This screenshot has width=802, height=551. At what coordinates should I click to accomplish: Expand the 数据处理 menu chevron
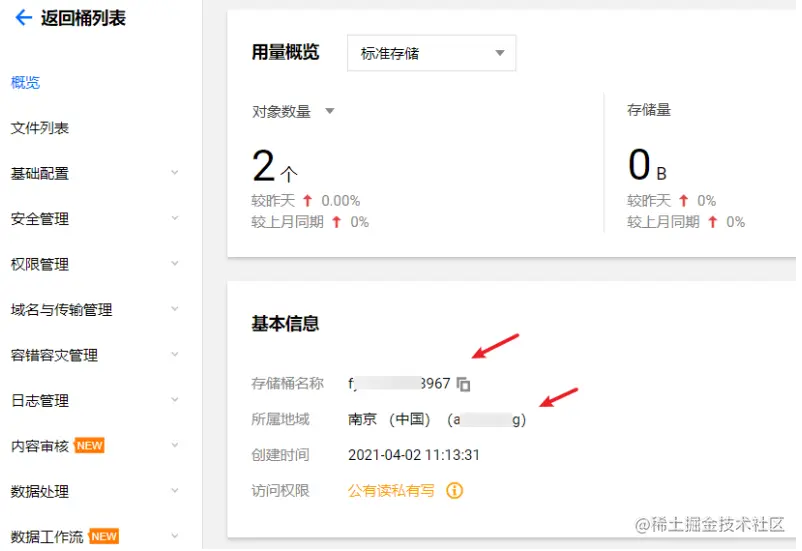pos(175,491)
